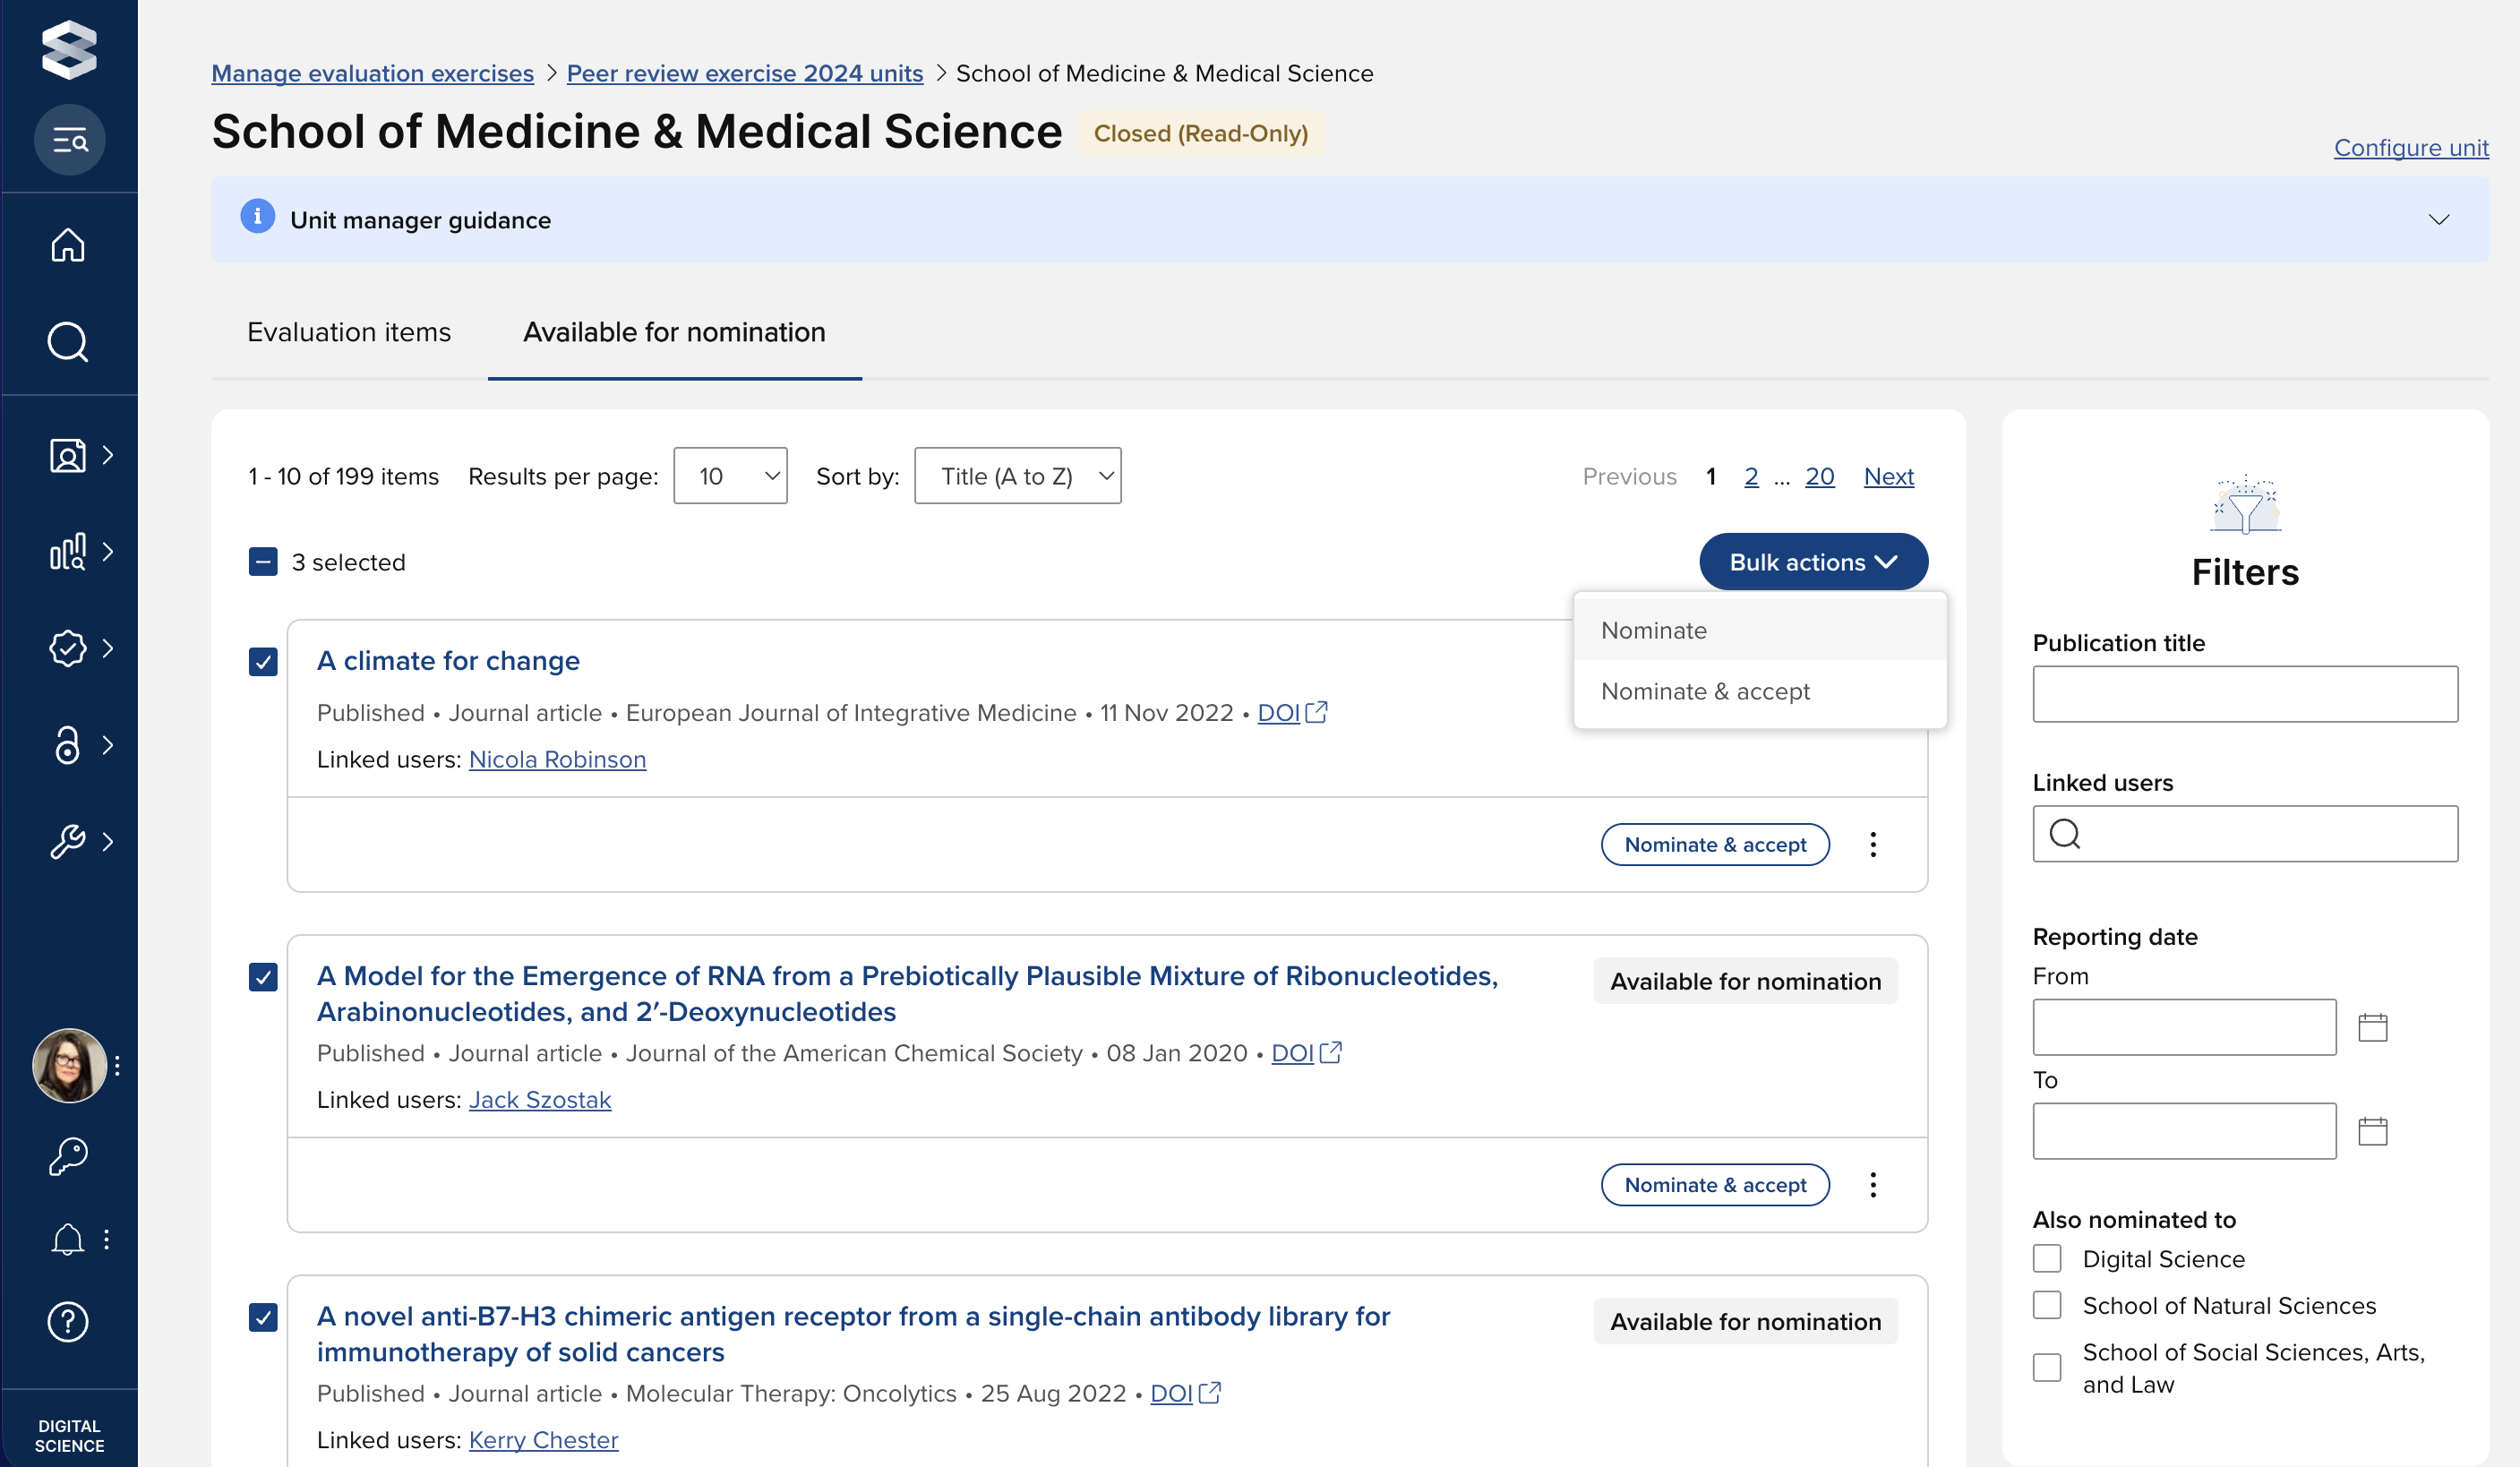Click the Configure unit link
The image size is (2520, 1467).
[2410, 148]
